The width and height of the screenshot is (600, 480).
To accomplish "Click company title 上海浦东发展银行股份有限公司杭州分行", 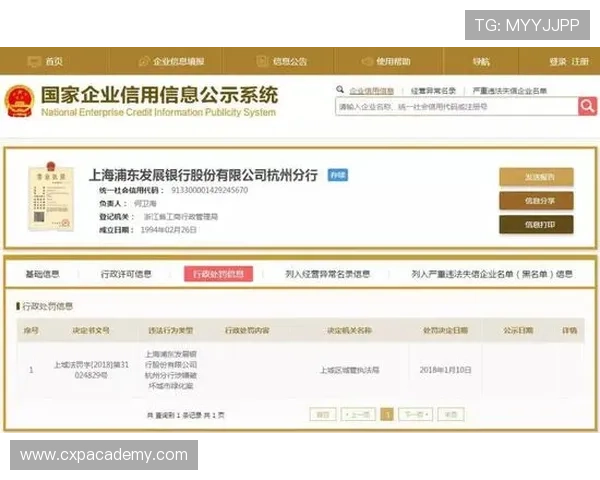I will coord(203,175).
